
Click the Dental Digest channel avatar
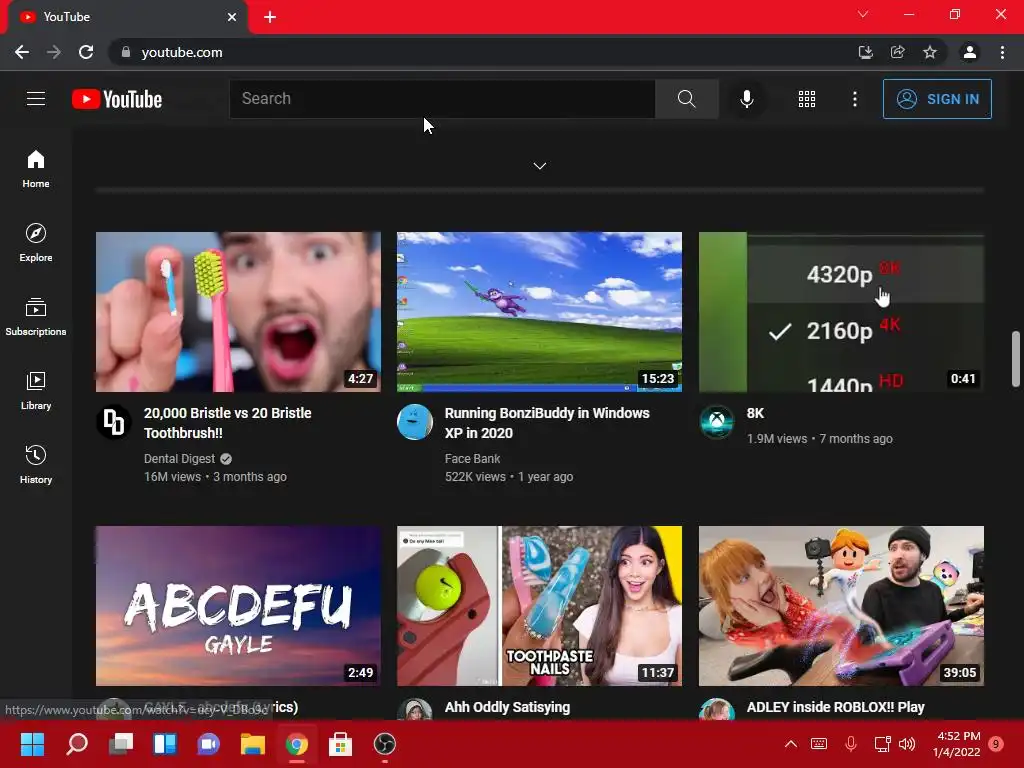click(114, 422)
